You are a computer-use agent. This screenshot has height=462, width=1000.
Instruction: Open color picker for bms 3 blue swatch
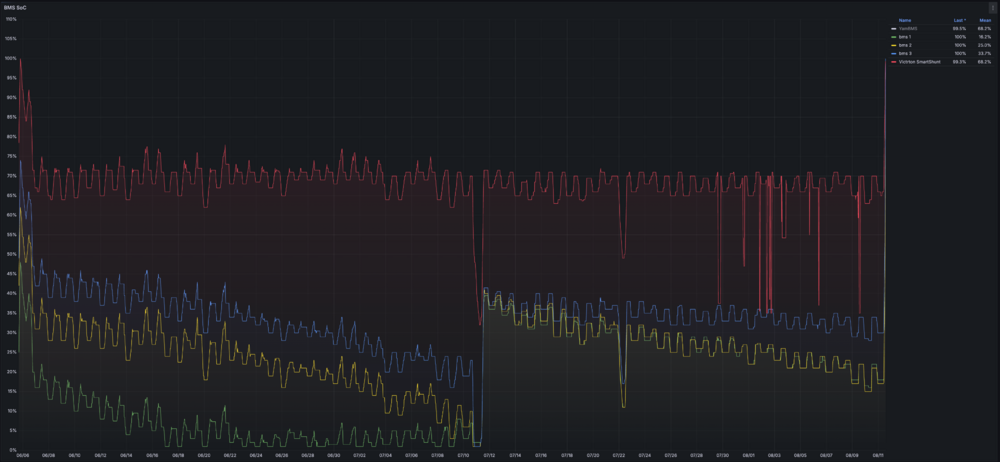893,54
